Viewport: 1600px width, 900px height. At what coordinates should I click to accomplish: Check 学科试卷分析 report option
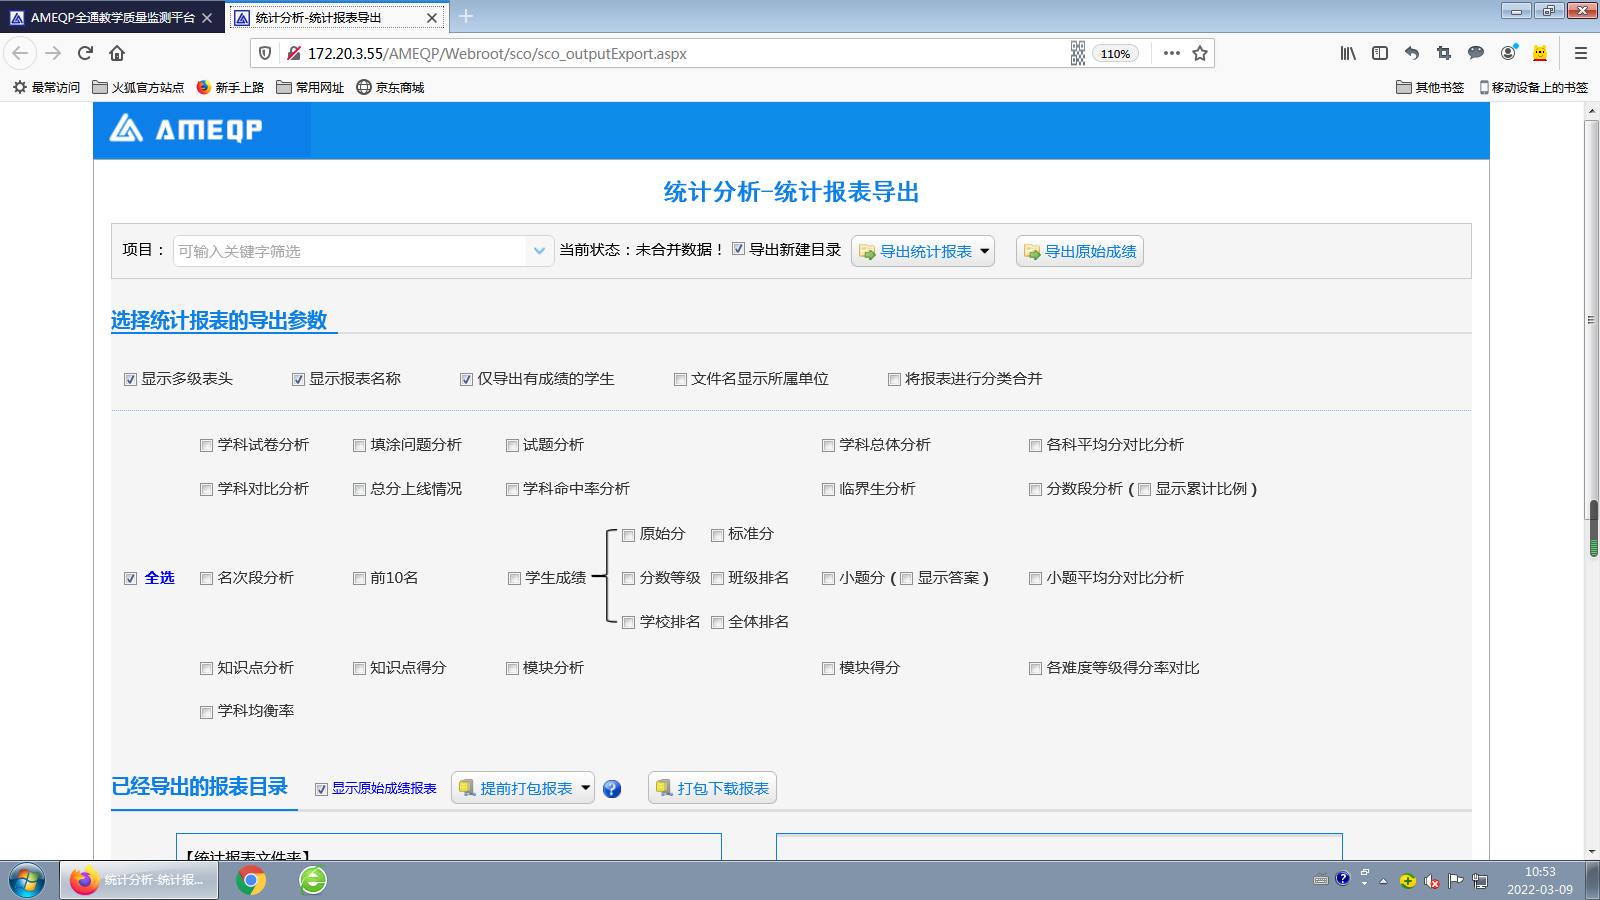(206, 445)
